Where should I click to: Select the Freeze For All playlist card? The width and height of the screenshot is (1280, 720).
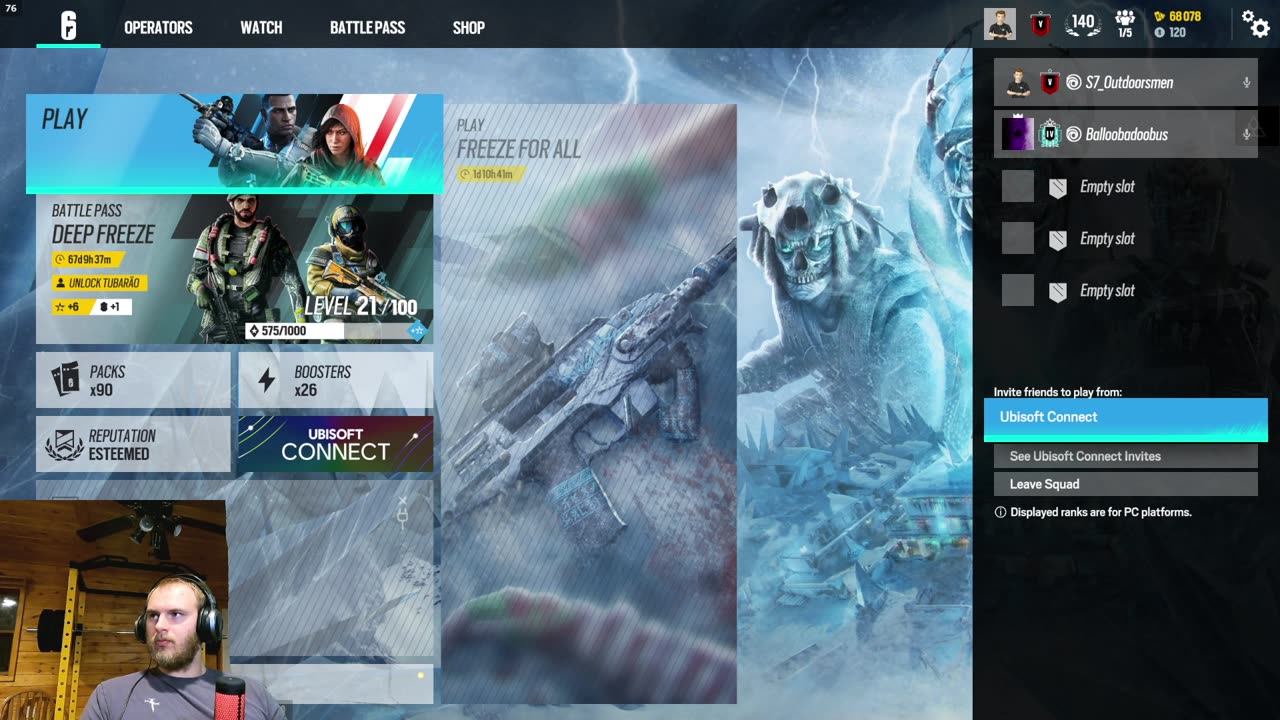coord(589,403)
